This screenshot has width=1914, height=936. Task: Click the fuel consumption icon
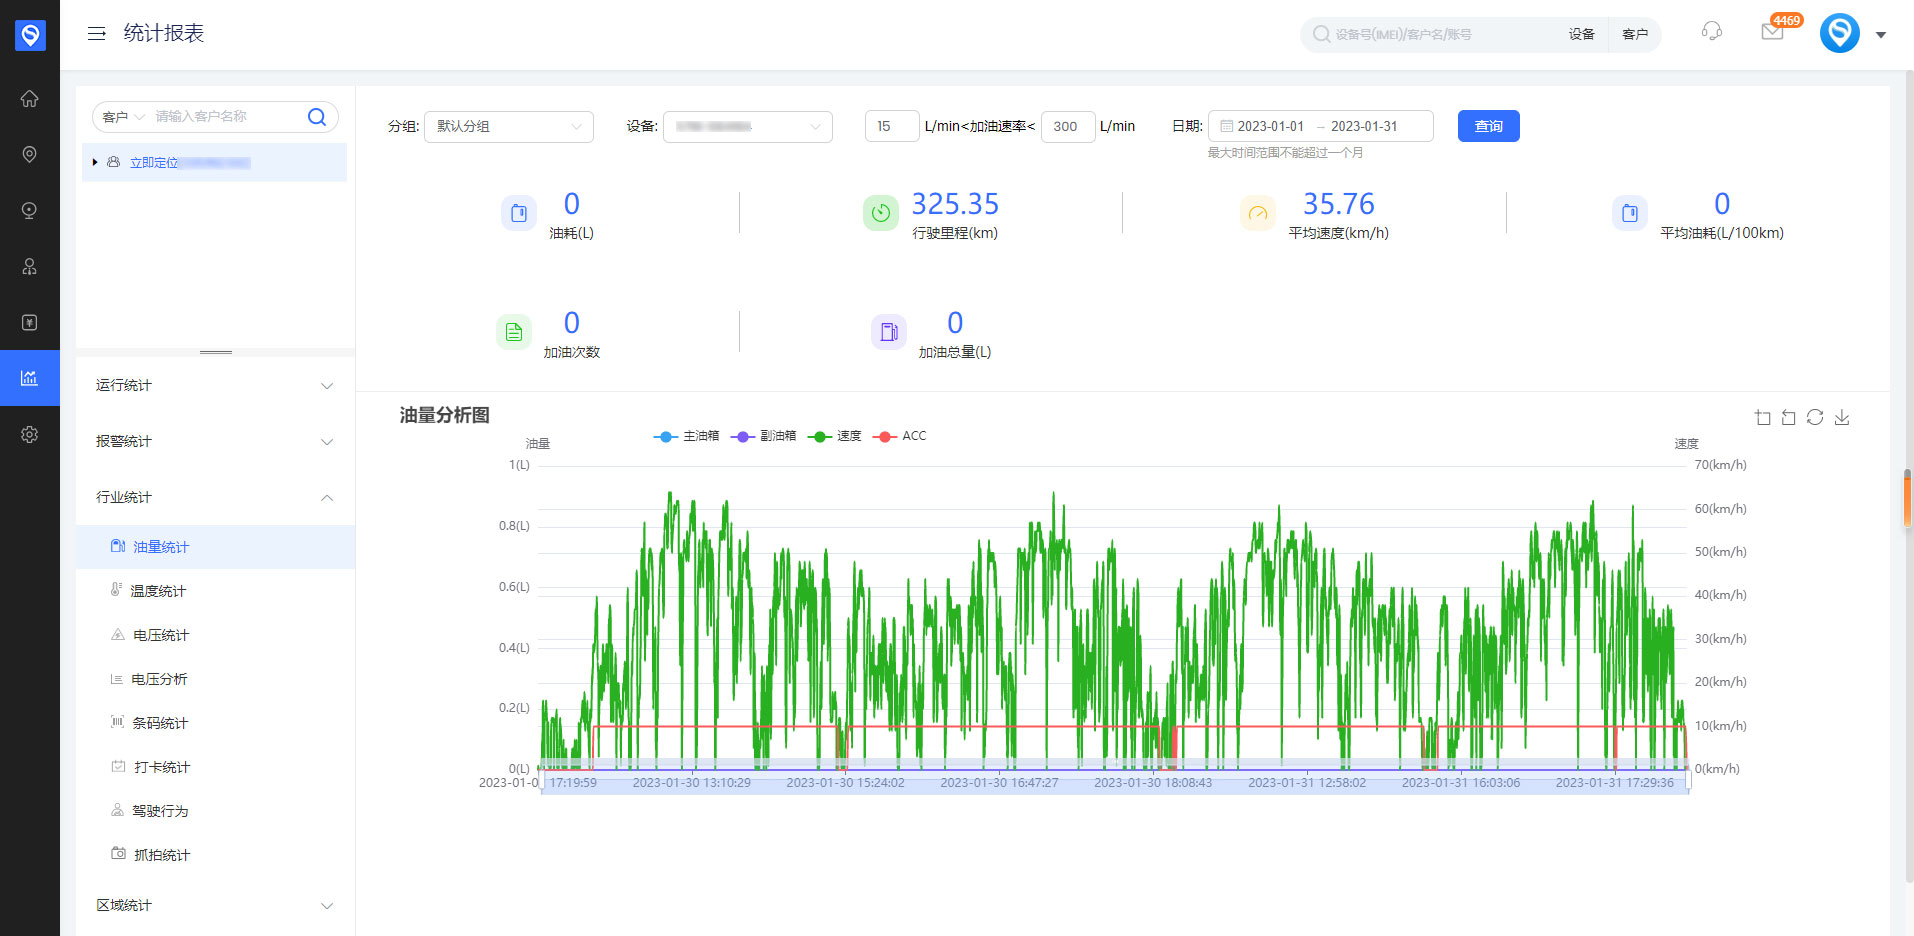pyautogui.click(x=519, y=213)
